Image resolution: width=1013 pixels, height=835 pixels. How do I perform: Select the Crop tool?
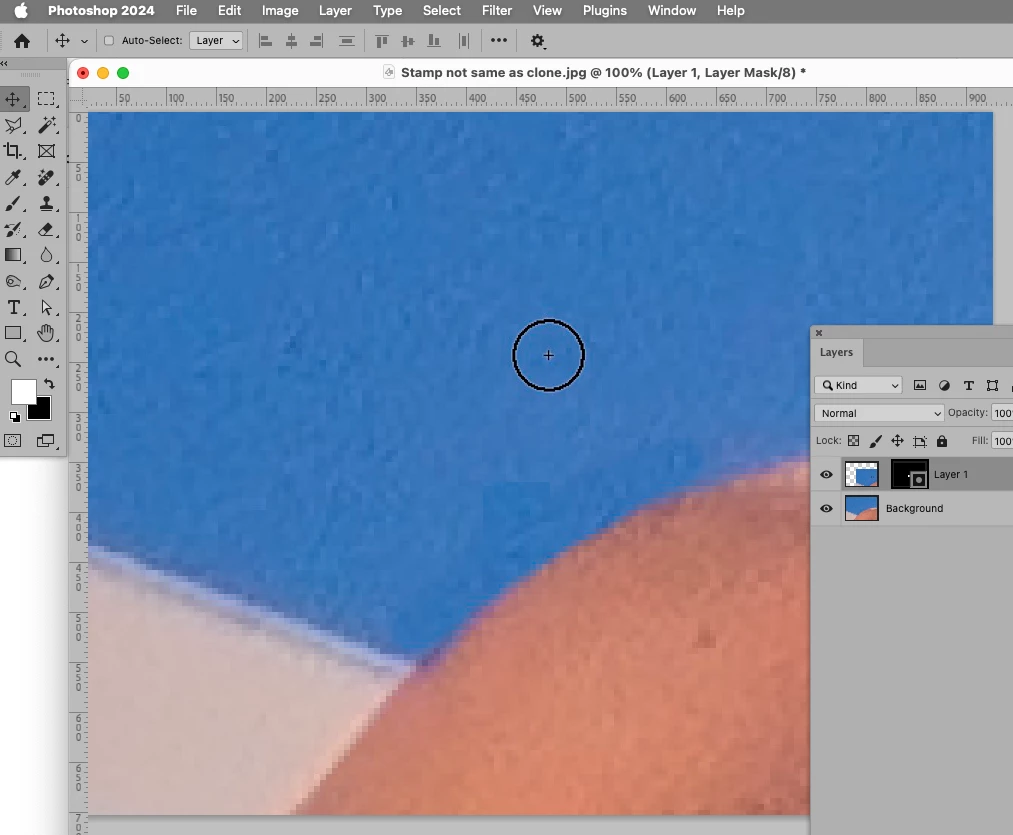13,151
